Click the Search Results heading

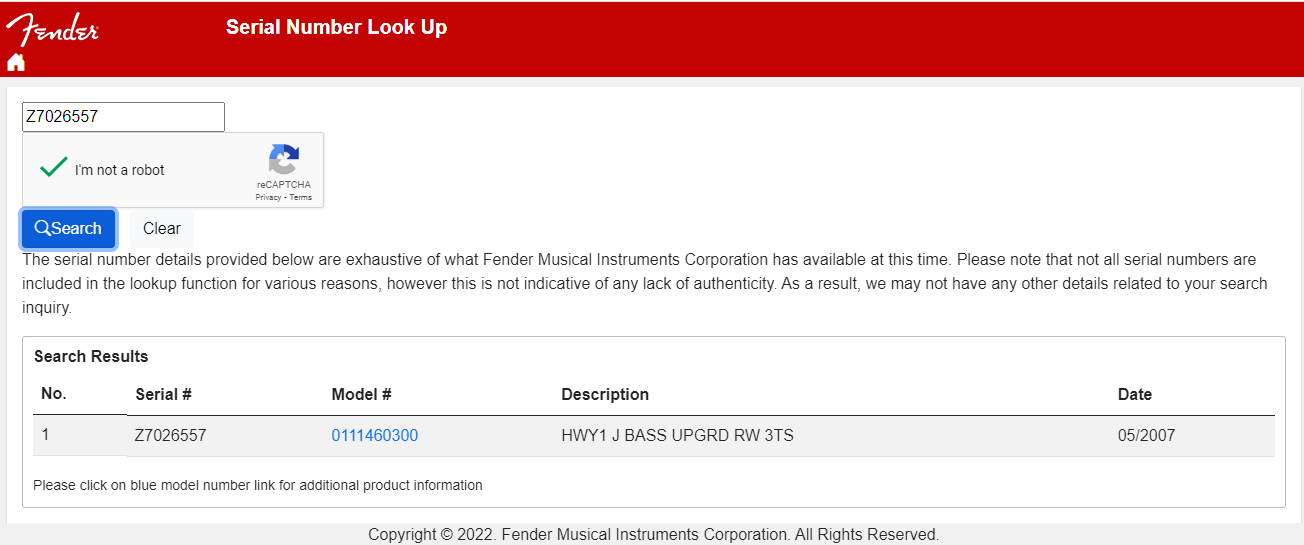[x=91, y=356]
